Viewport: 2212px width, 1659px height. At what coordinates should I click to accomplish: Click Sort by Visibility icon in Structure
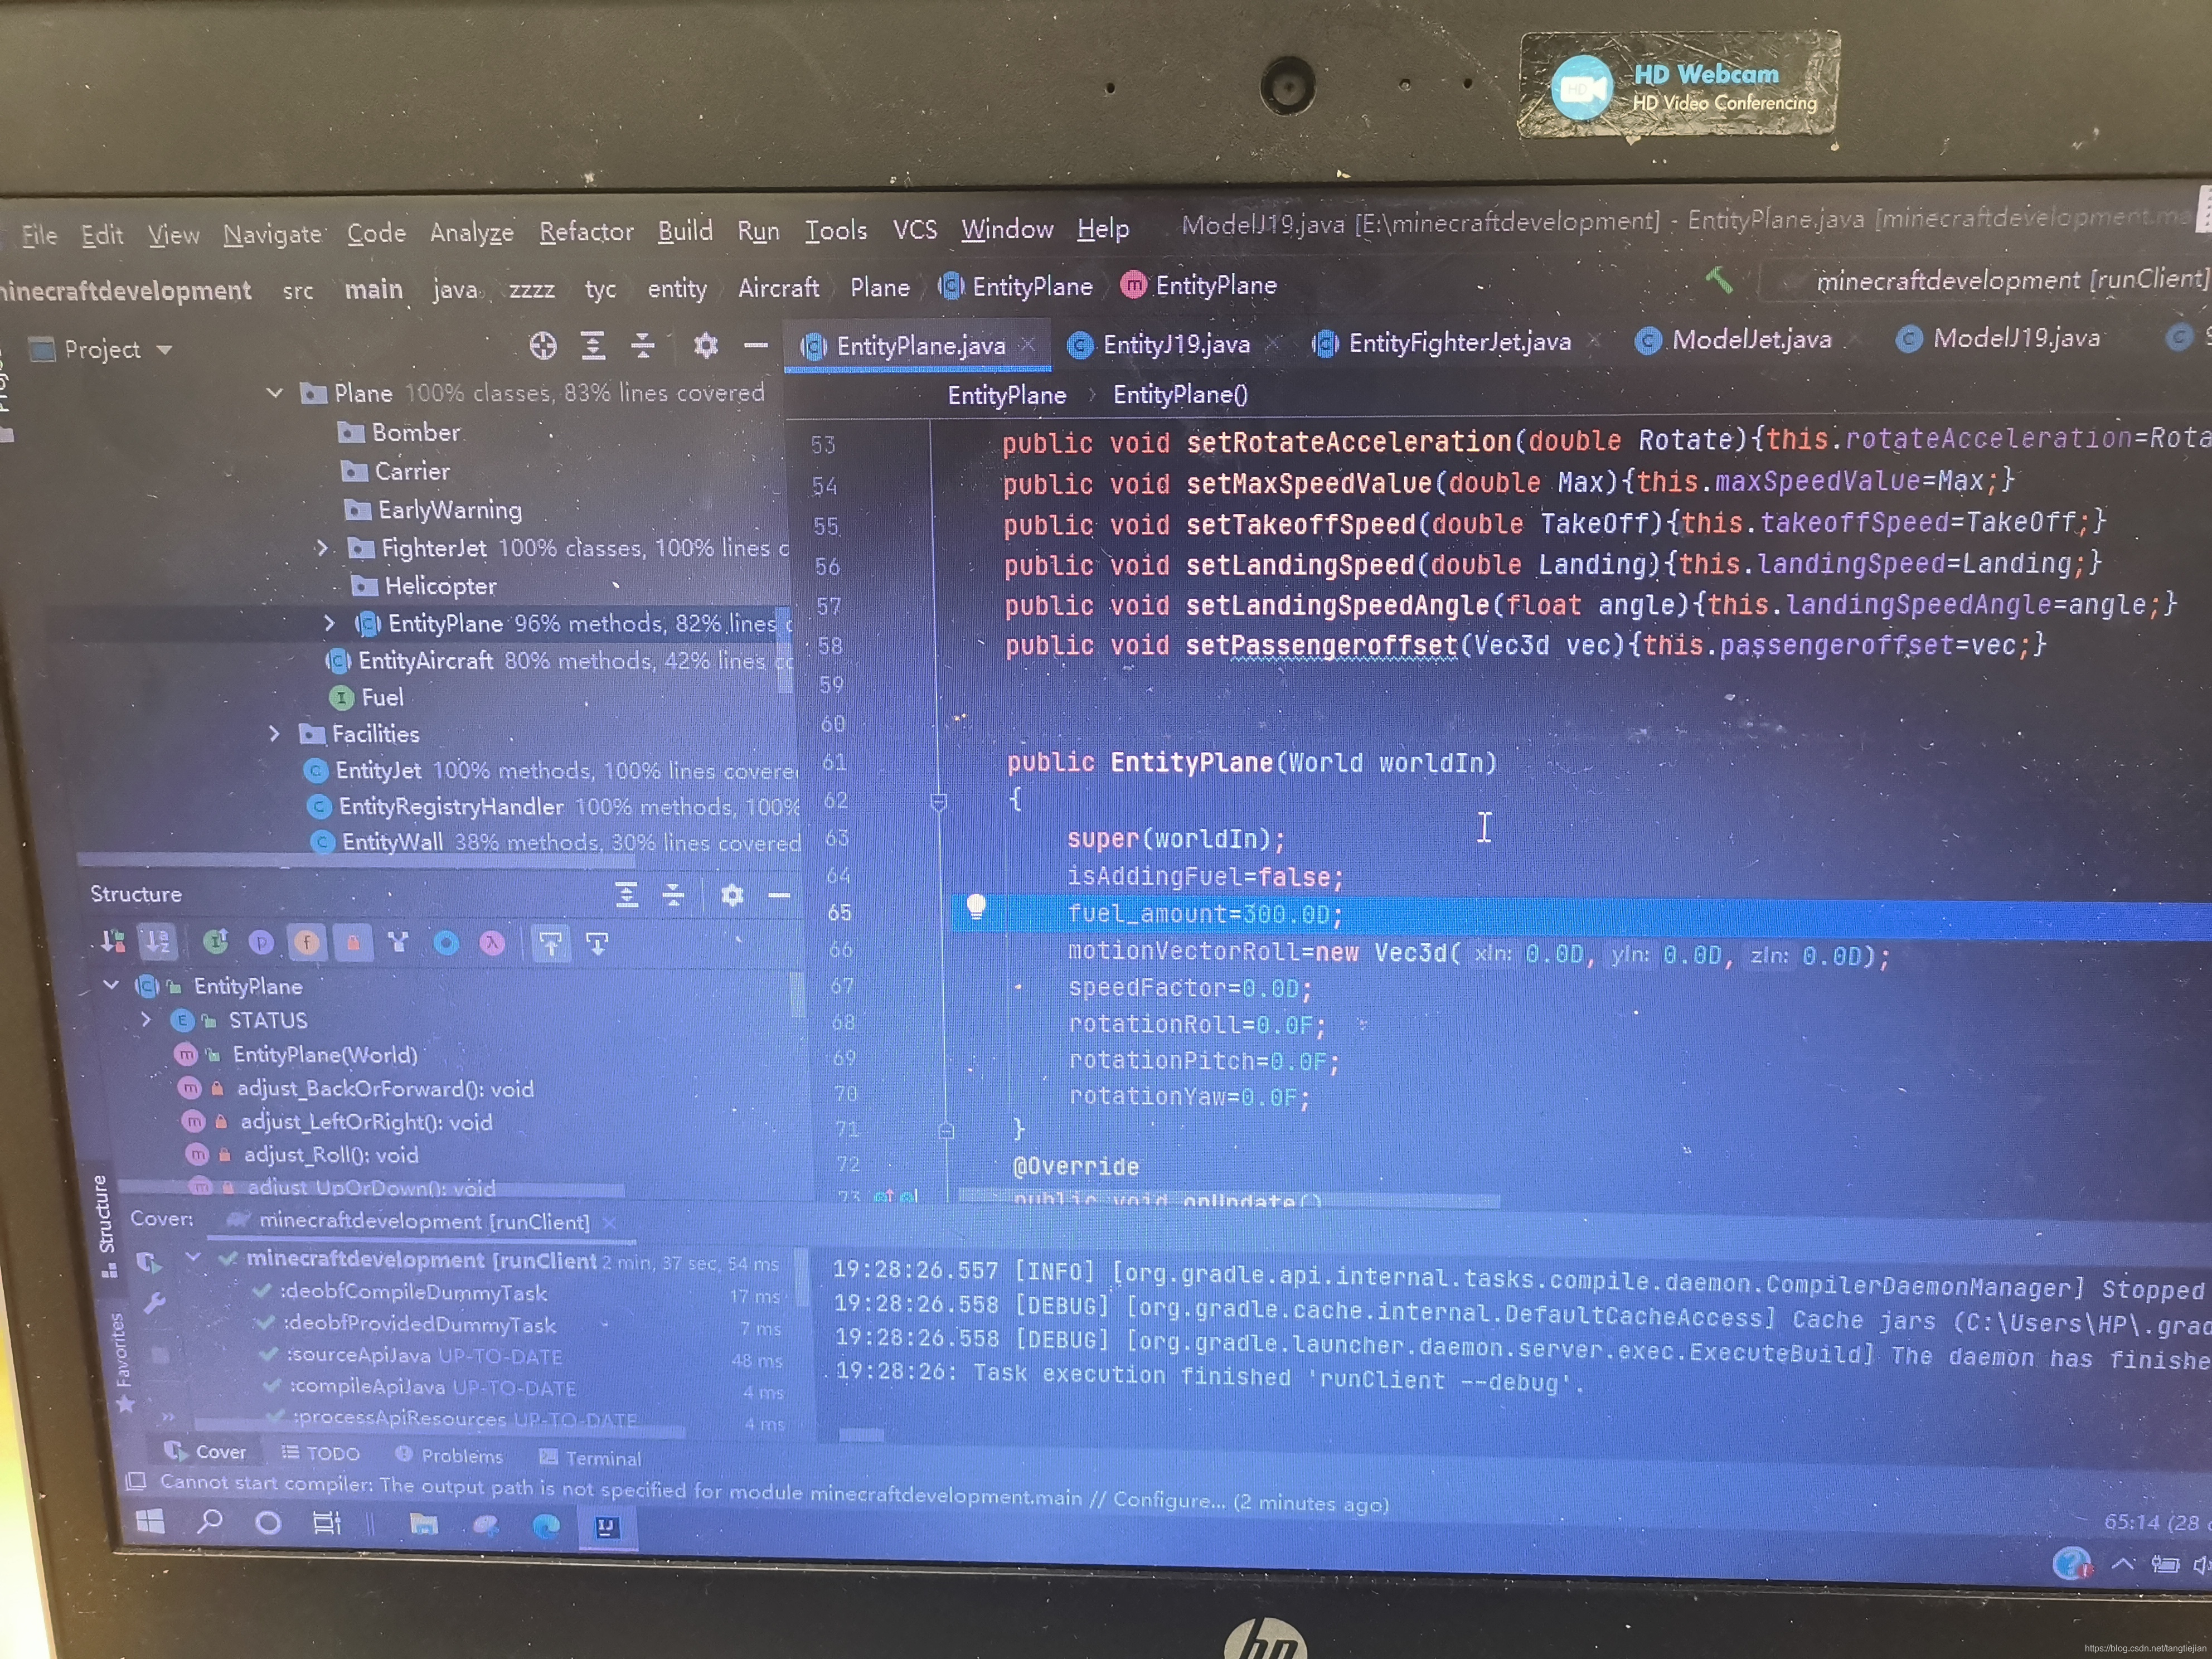click(x=112, y=941)
